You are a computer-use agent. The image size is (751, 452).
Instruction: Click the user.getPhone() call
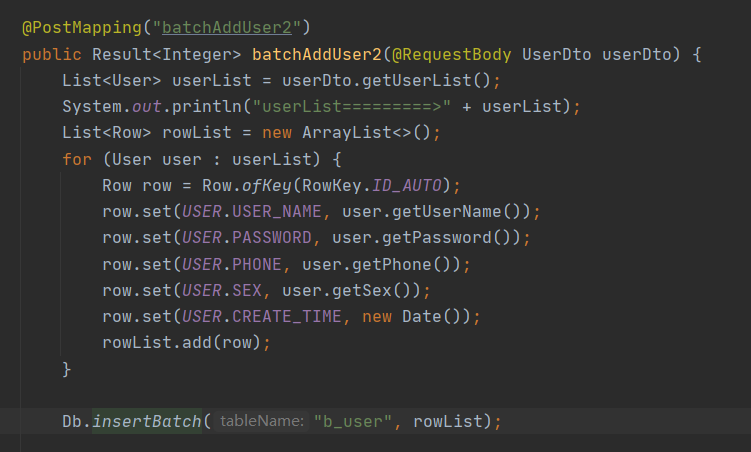381,264
